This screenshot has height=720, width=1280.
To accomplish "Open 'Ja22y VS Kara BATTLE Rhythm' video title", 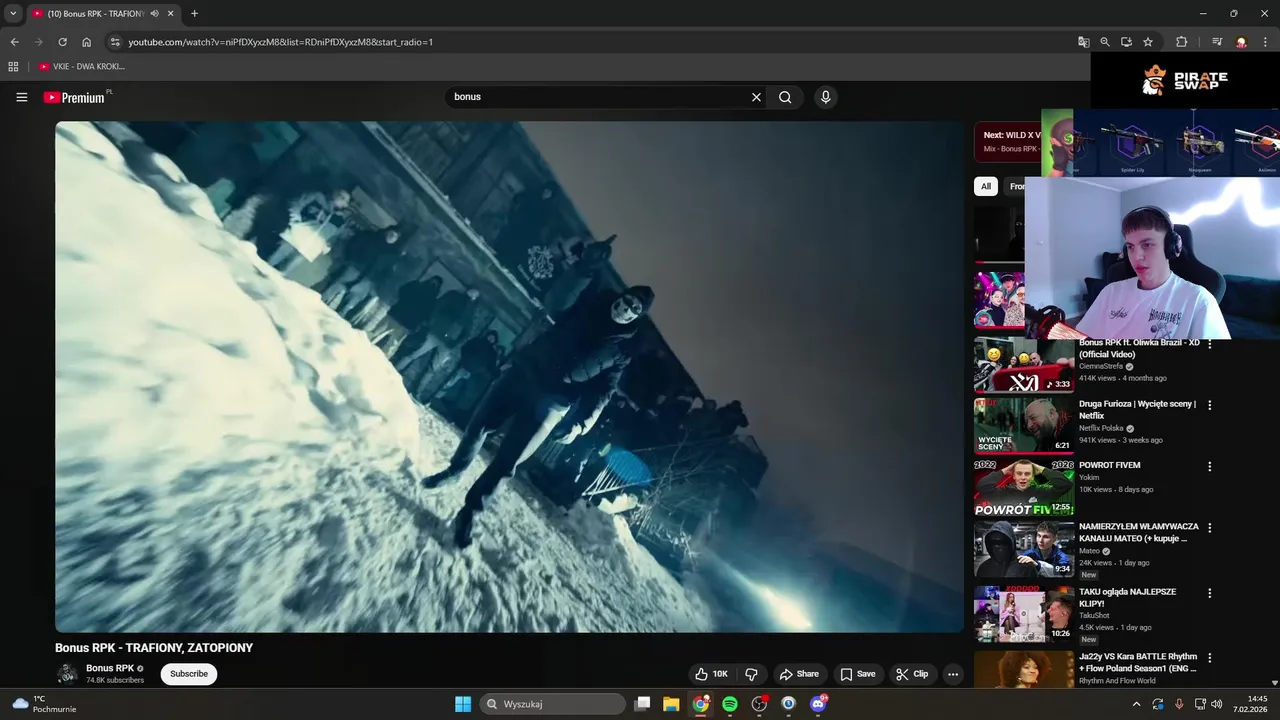I will point(1138,663).
